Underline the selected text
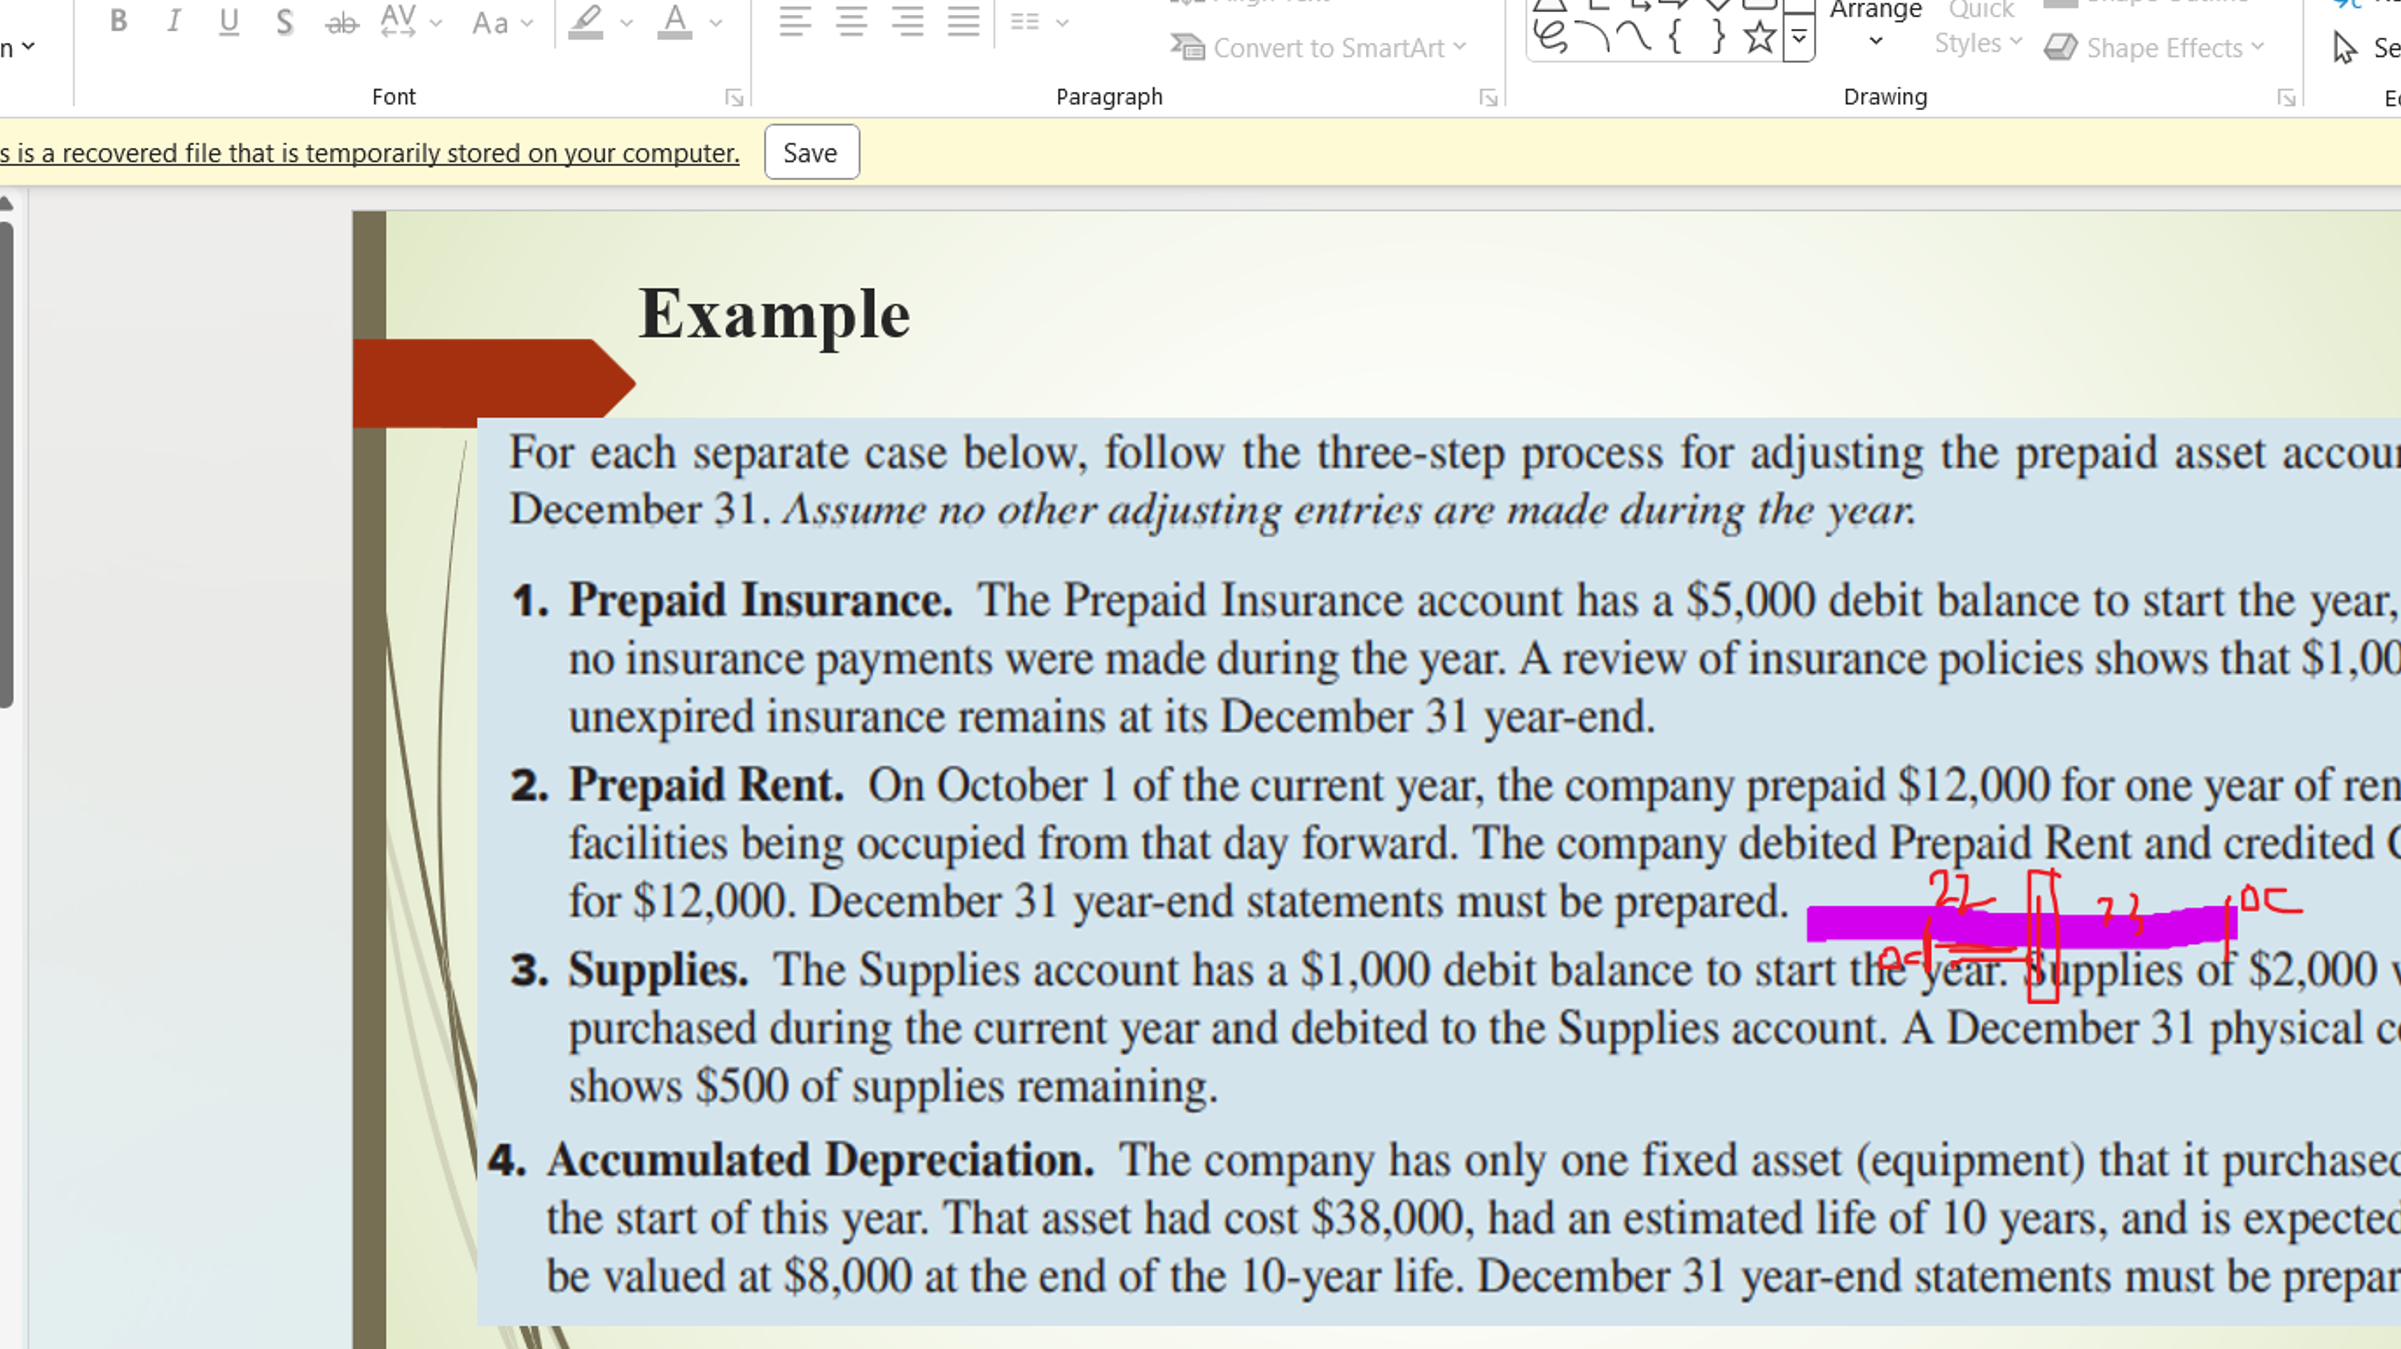This screenshot has width=2401, height=1349. (x=228, y=21)
